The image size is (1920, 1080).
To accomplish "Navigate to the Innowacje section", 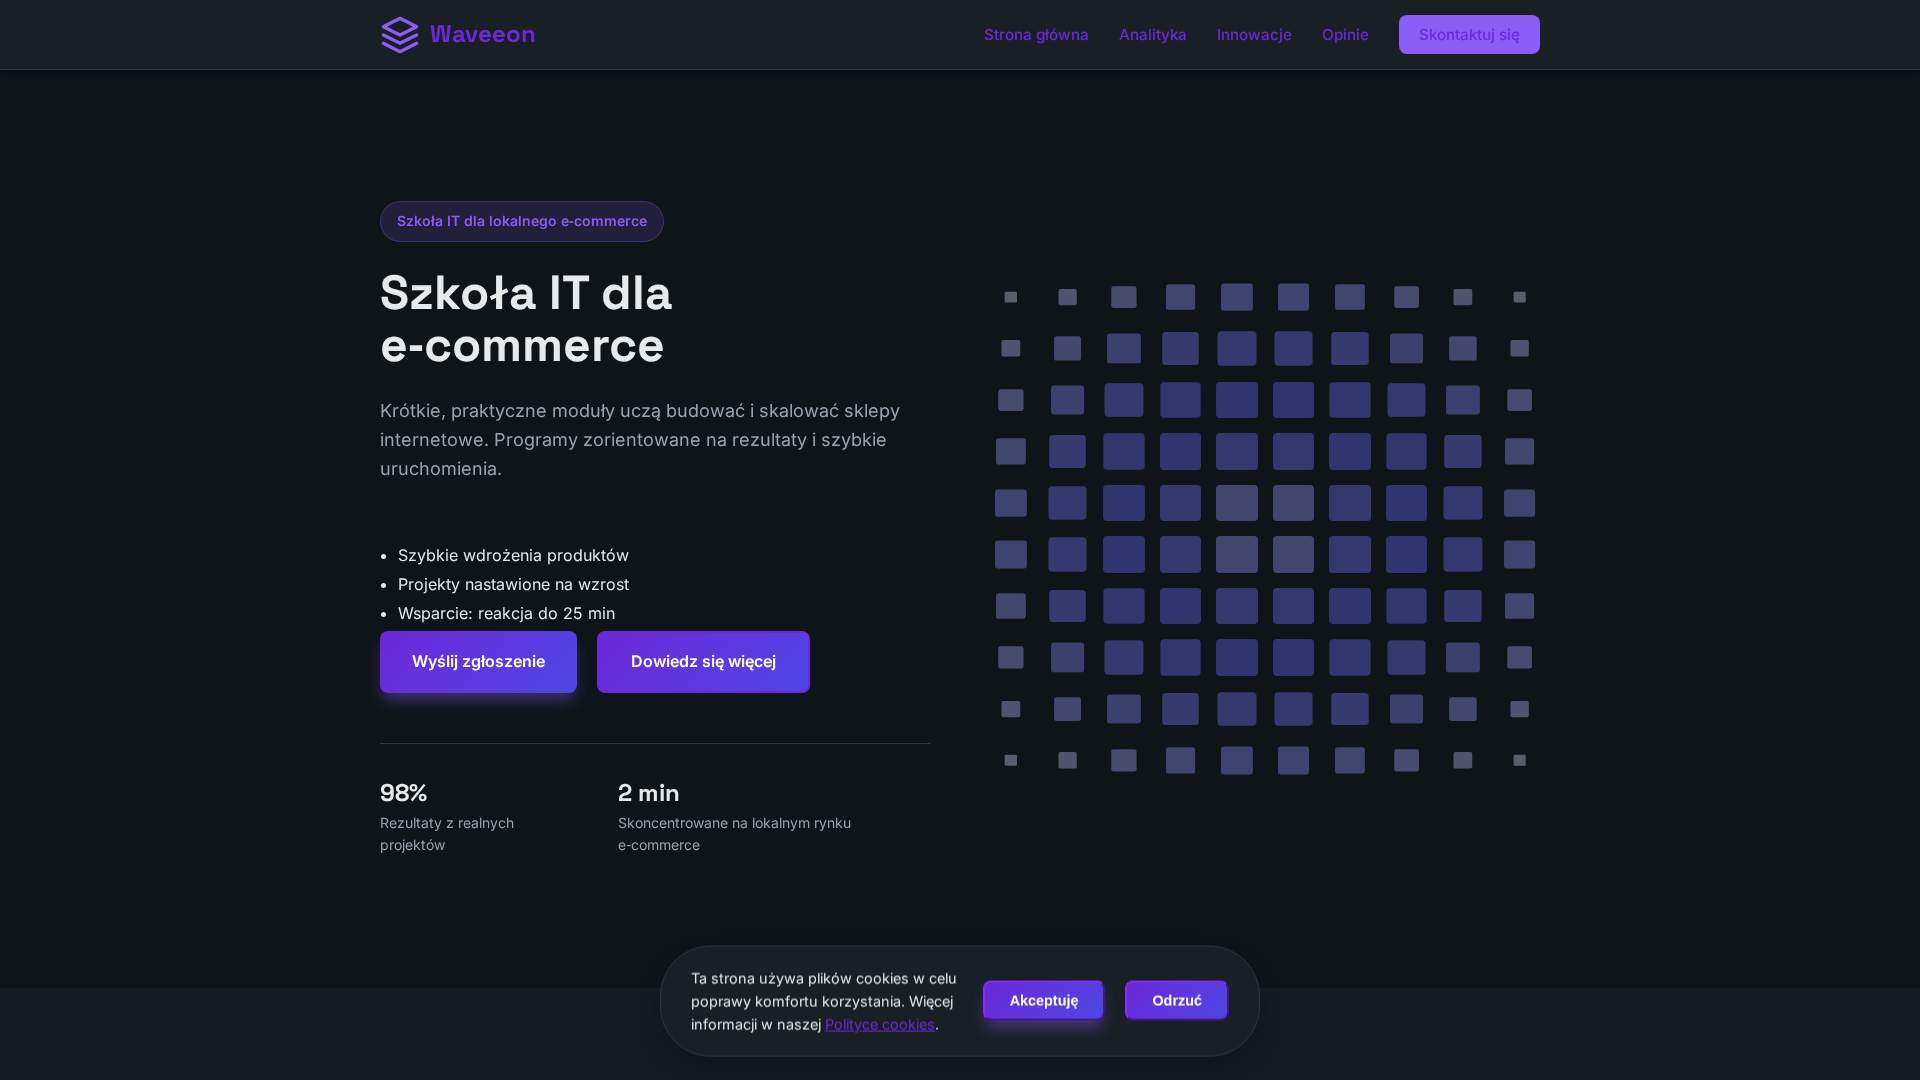I will coord(1254,35).
